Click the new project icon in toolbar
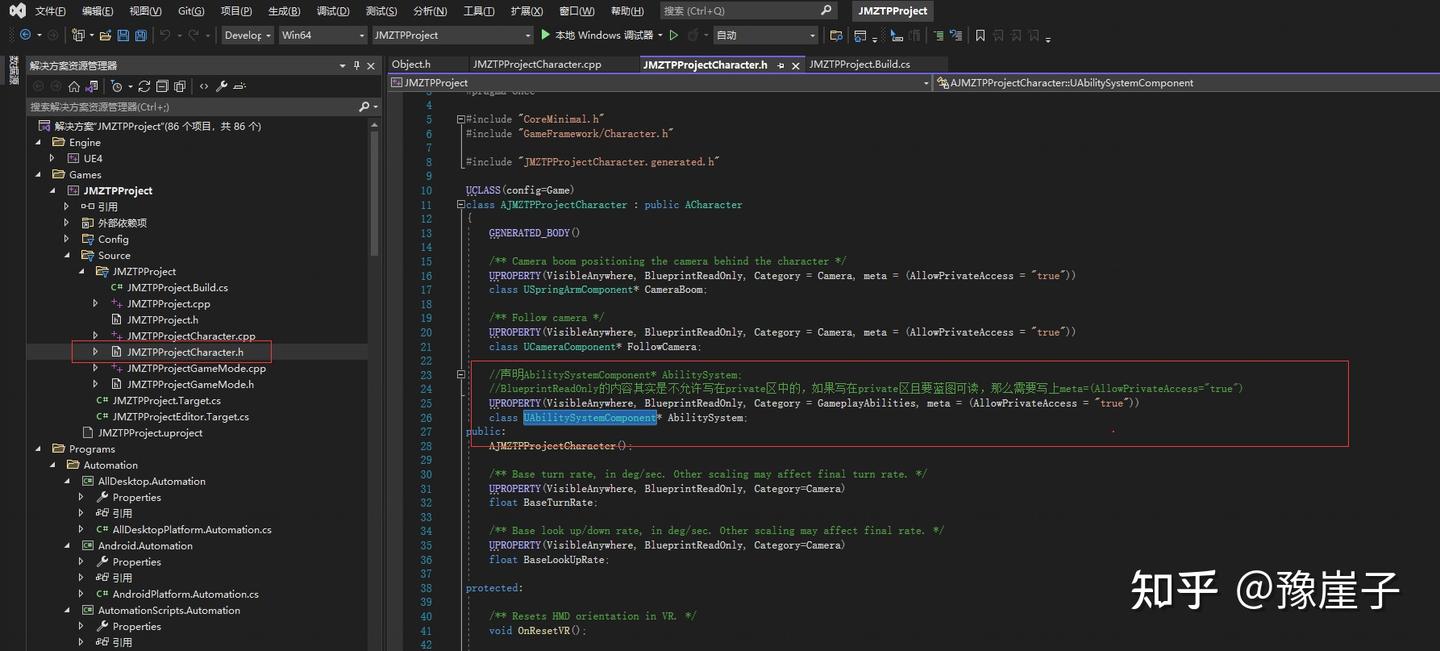The image size is (1440, 651). pyautogui.click(x=78, y=35)
